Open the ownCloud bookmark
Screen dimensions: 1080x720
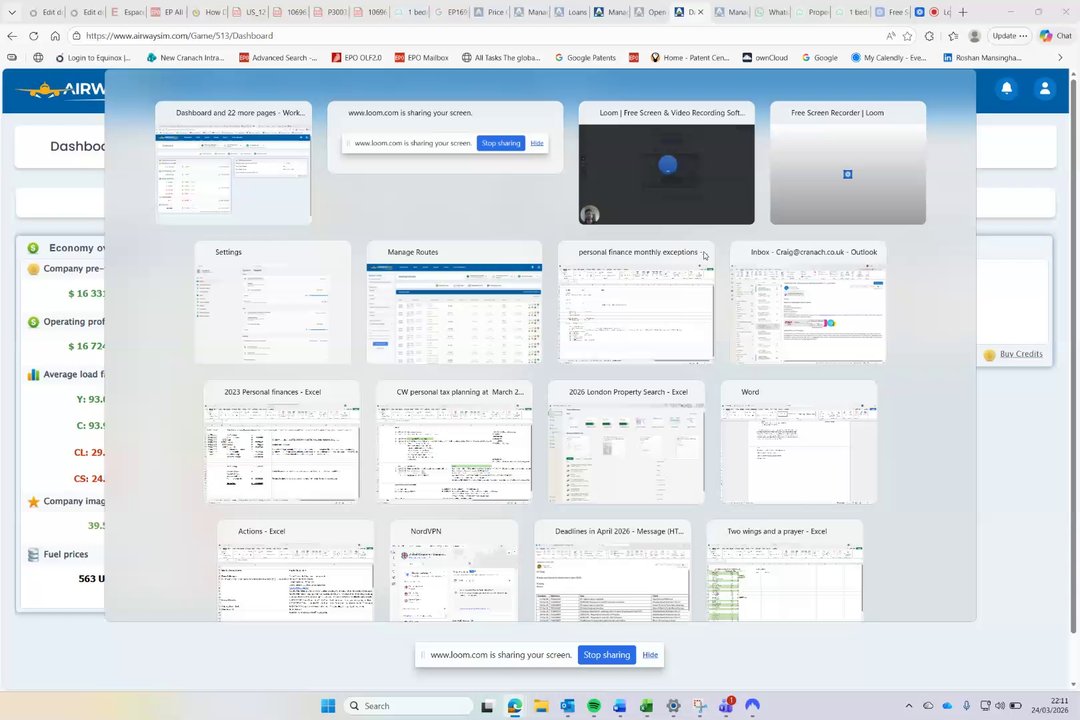pos(765,58)
